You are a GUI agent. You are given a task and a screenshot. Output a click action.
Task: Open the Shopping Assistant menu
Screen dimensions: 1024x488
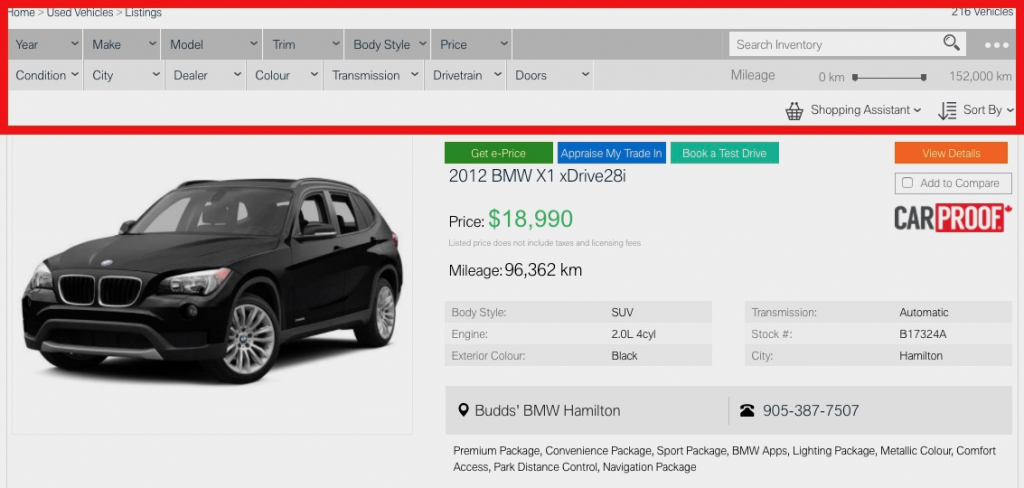pyautogui.click(x=865, y=110)
